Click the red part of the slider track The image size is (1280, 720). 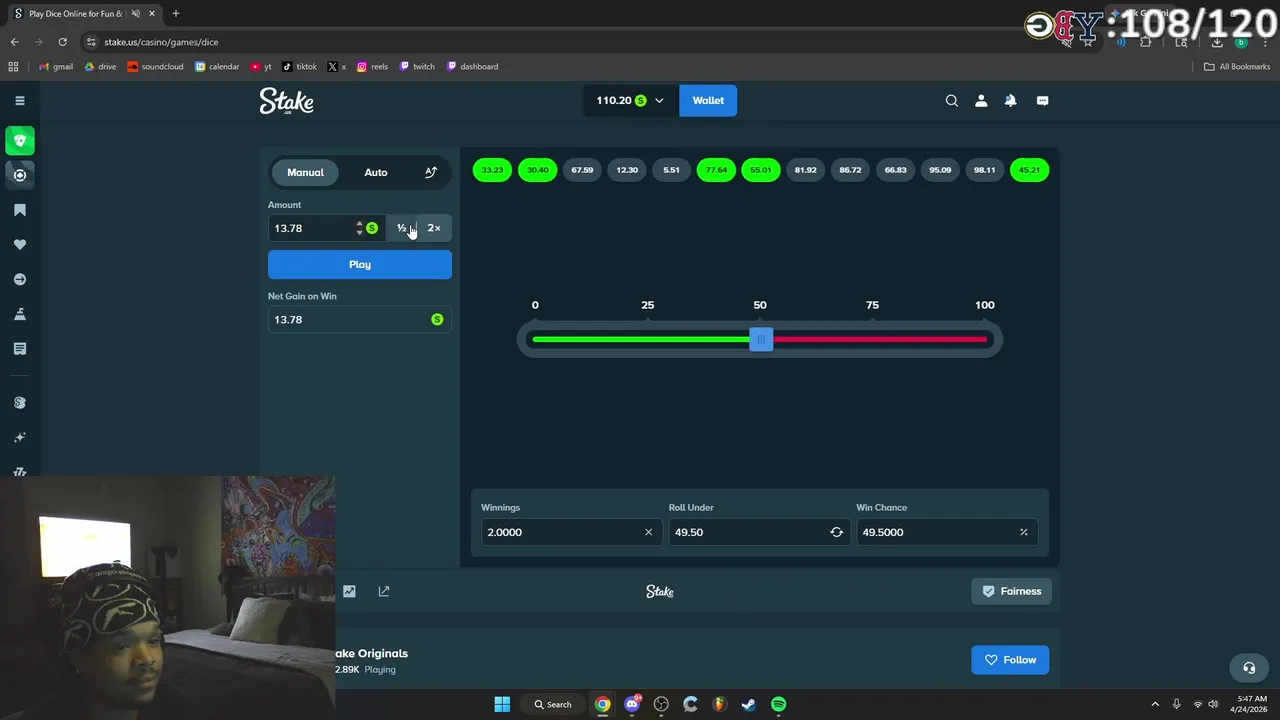tap(880, 340)
